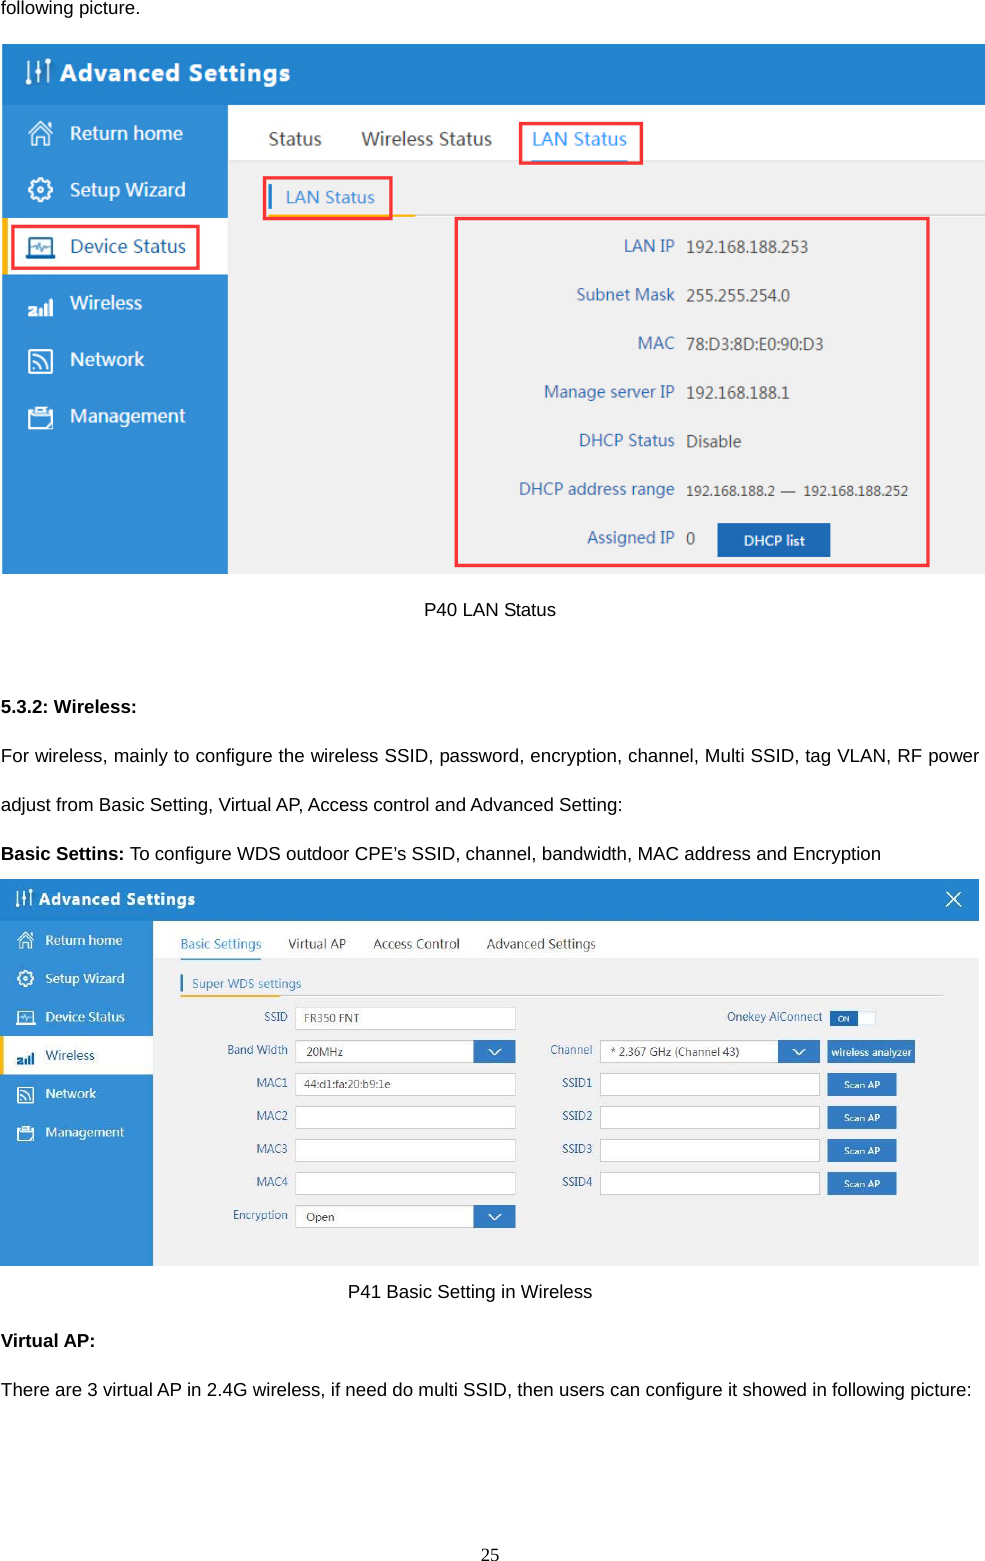
Task: Open the Band Width dropdown
Action: pyautogui.click(x=494, y=1051)
